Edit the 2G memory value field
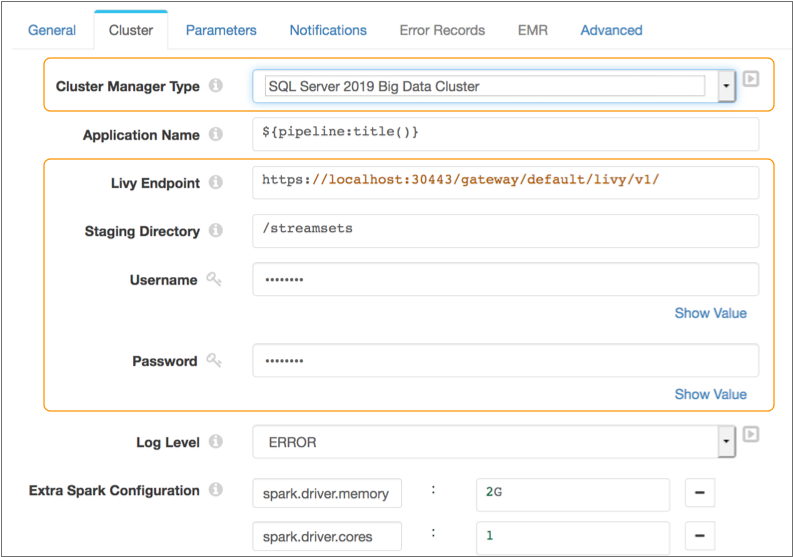Viewport: 793px width, 557px height. [x=573, y=494]
